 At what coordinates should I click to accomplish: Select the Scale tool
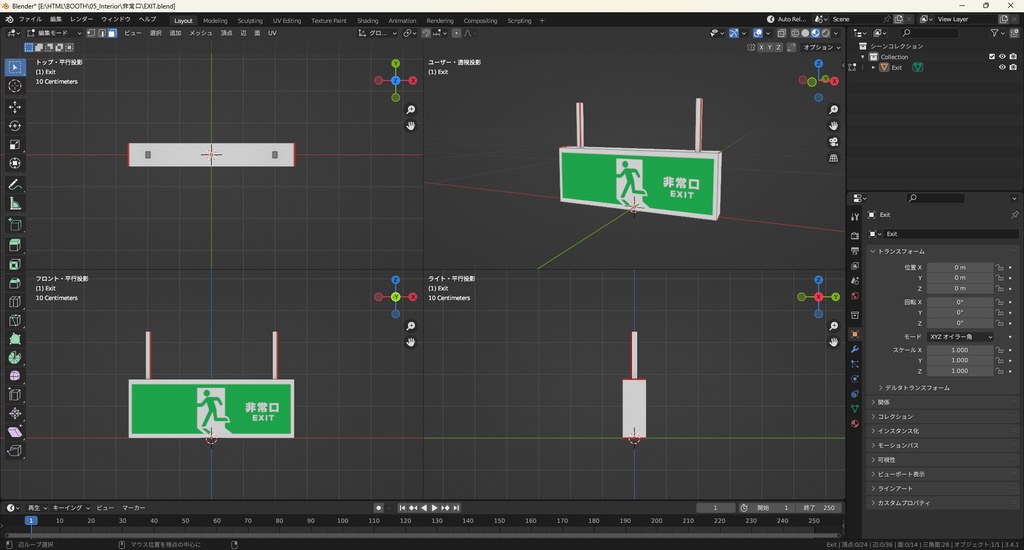click(15, 144)
